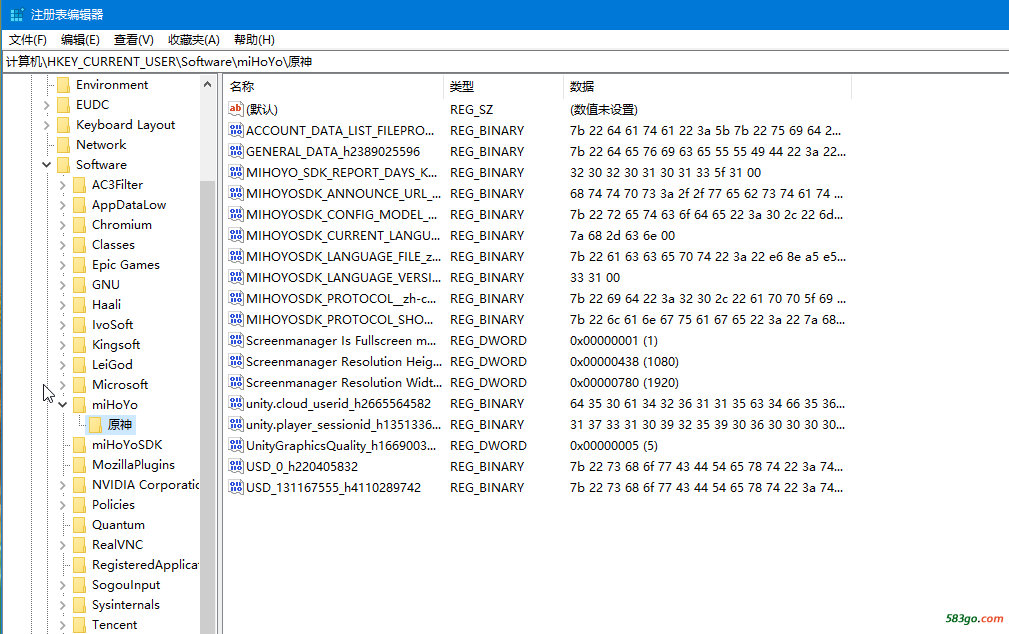Click the icon beside MIHOYO_SDK_REPORT_DAYS_K value
The width and height of the screenshot is (1009, 634).
236,172
